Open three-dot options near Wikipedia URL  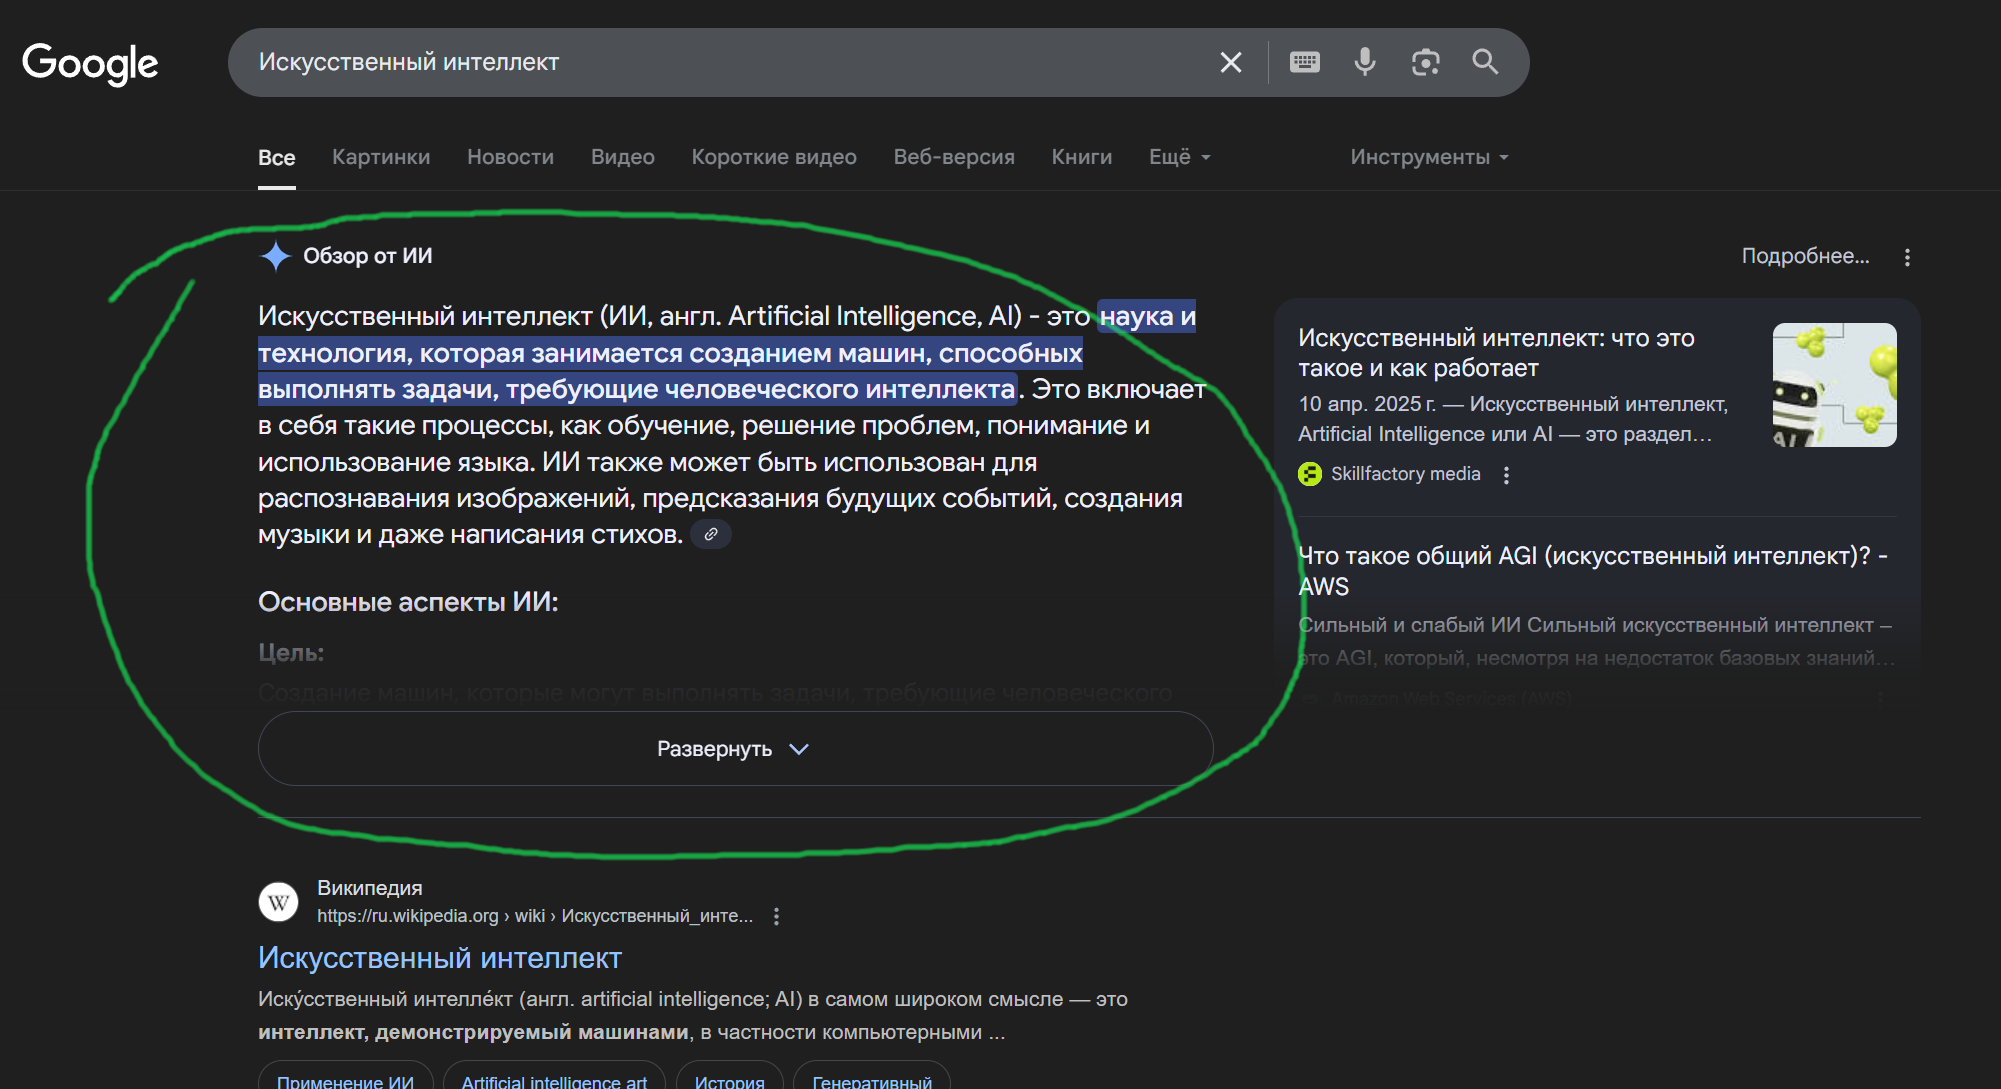777,915
